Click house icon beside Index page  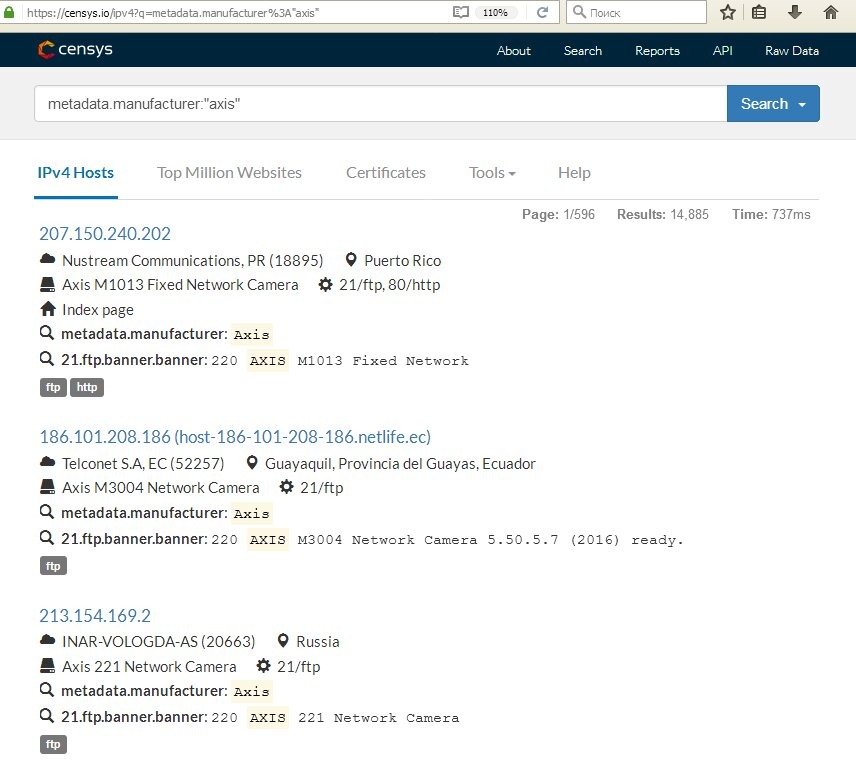48,309
